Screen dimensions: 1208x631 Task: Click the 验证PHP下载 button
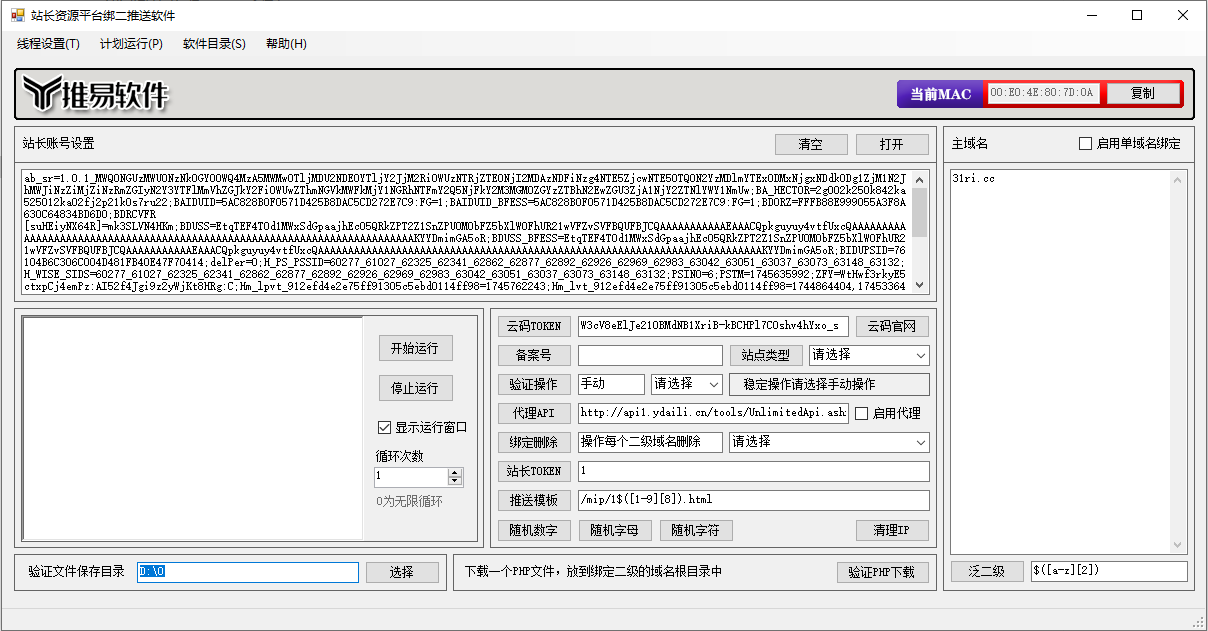click(881, 572)
